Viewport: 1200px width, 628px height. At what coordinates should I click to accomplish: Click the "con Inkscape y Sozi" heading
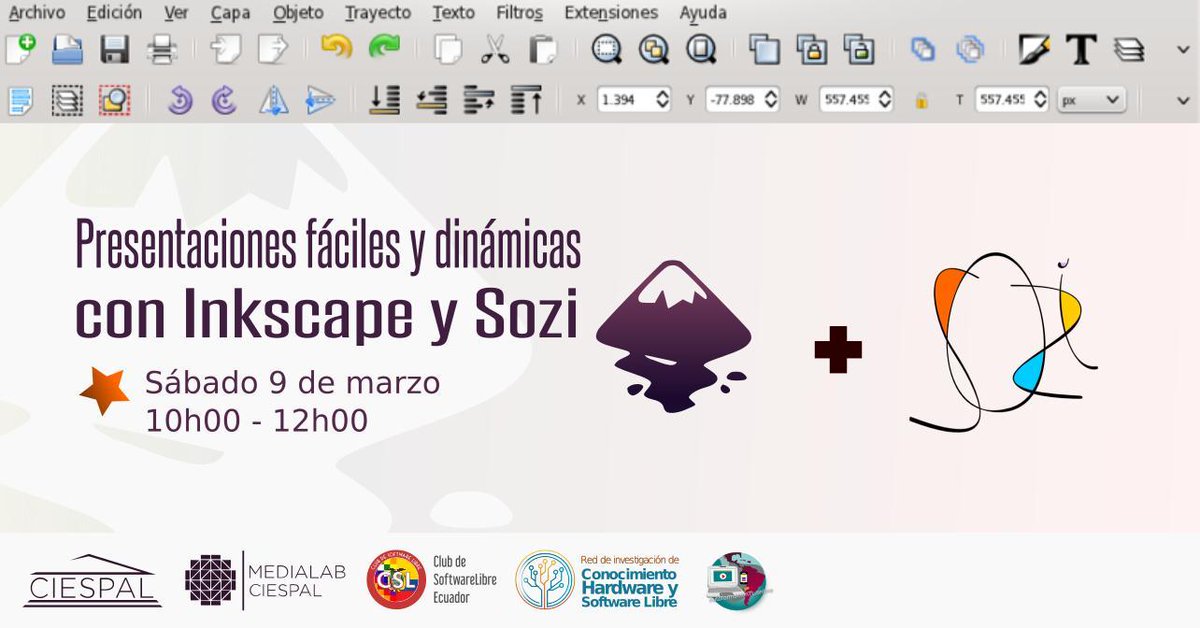[x=327, y=314]
